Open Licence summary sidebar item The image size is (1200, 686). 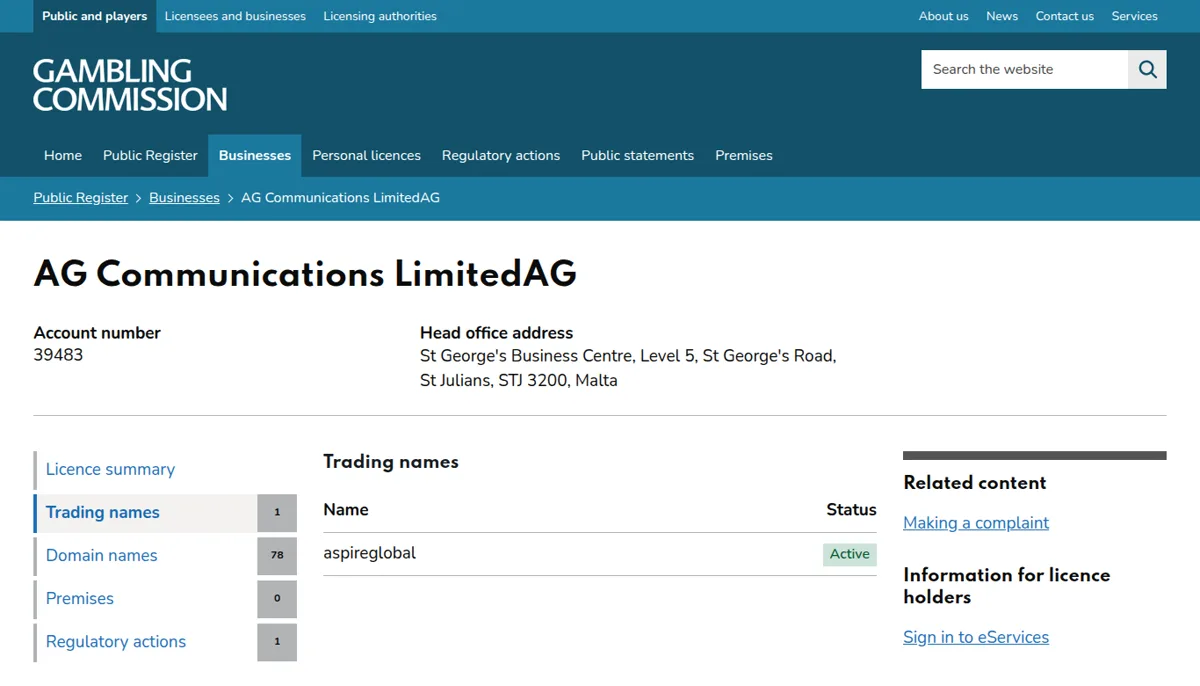(x=166, y=469)
